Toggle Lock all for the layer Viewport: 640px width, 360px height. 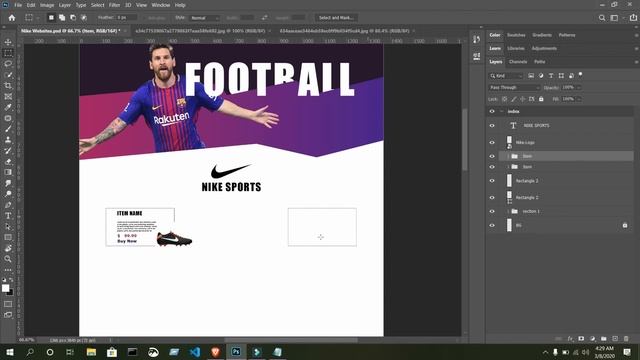541,99
